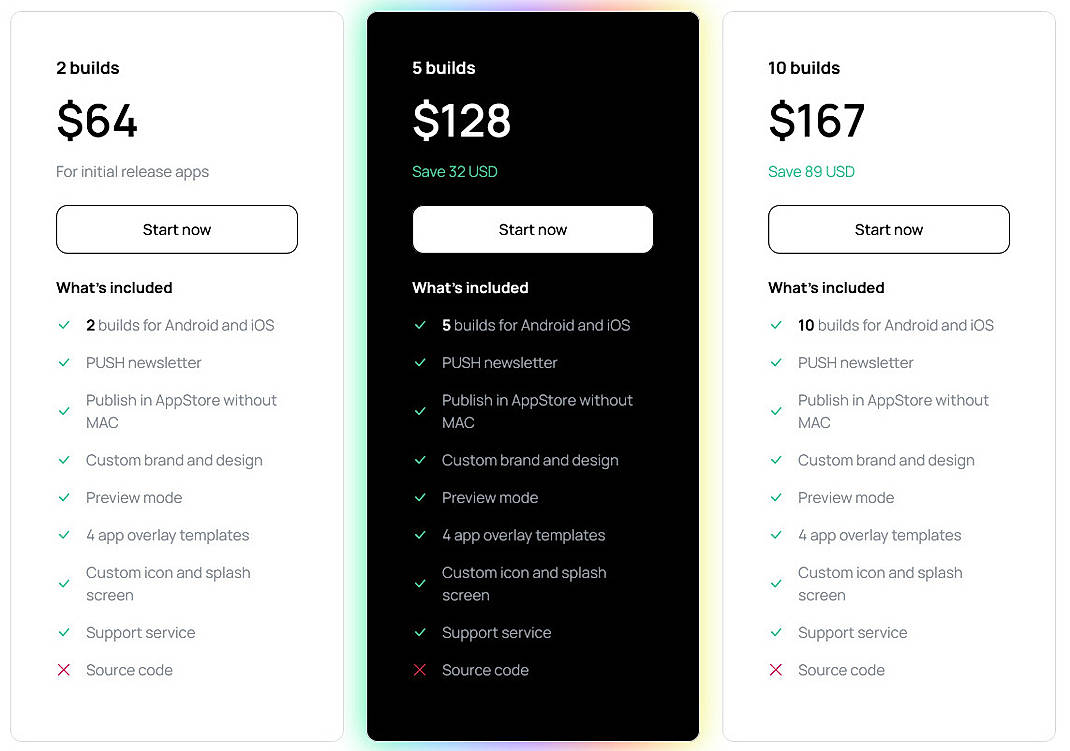Click the checkmark beside Support service in 5-builds plan
This screenshot has width=1070, height=751.
click(x=420, y=632)
